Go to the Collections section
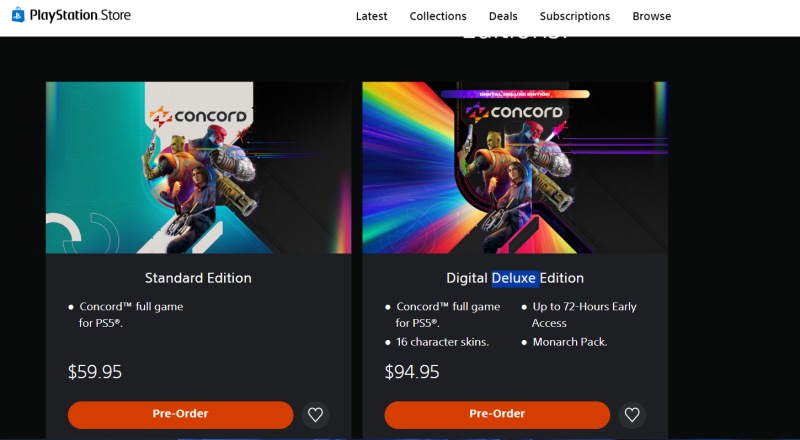 [x=438, y=16]
